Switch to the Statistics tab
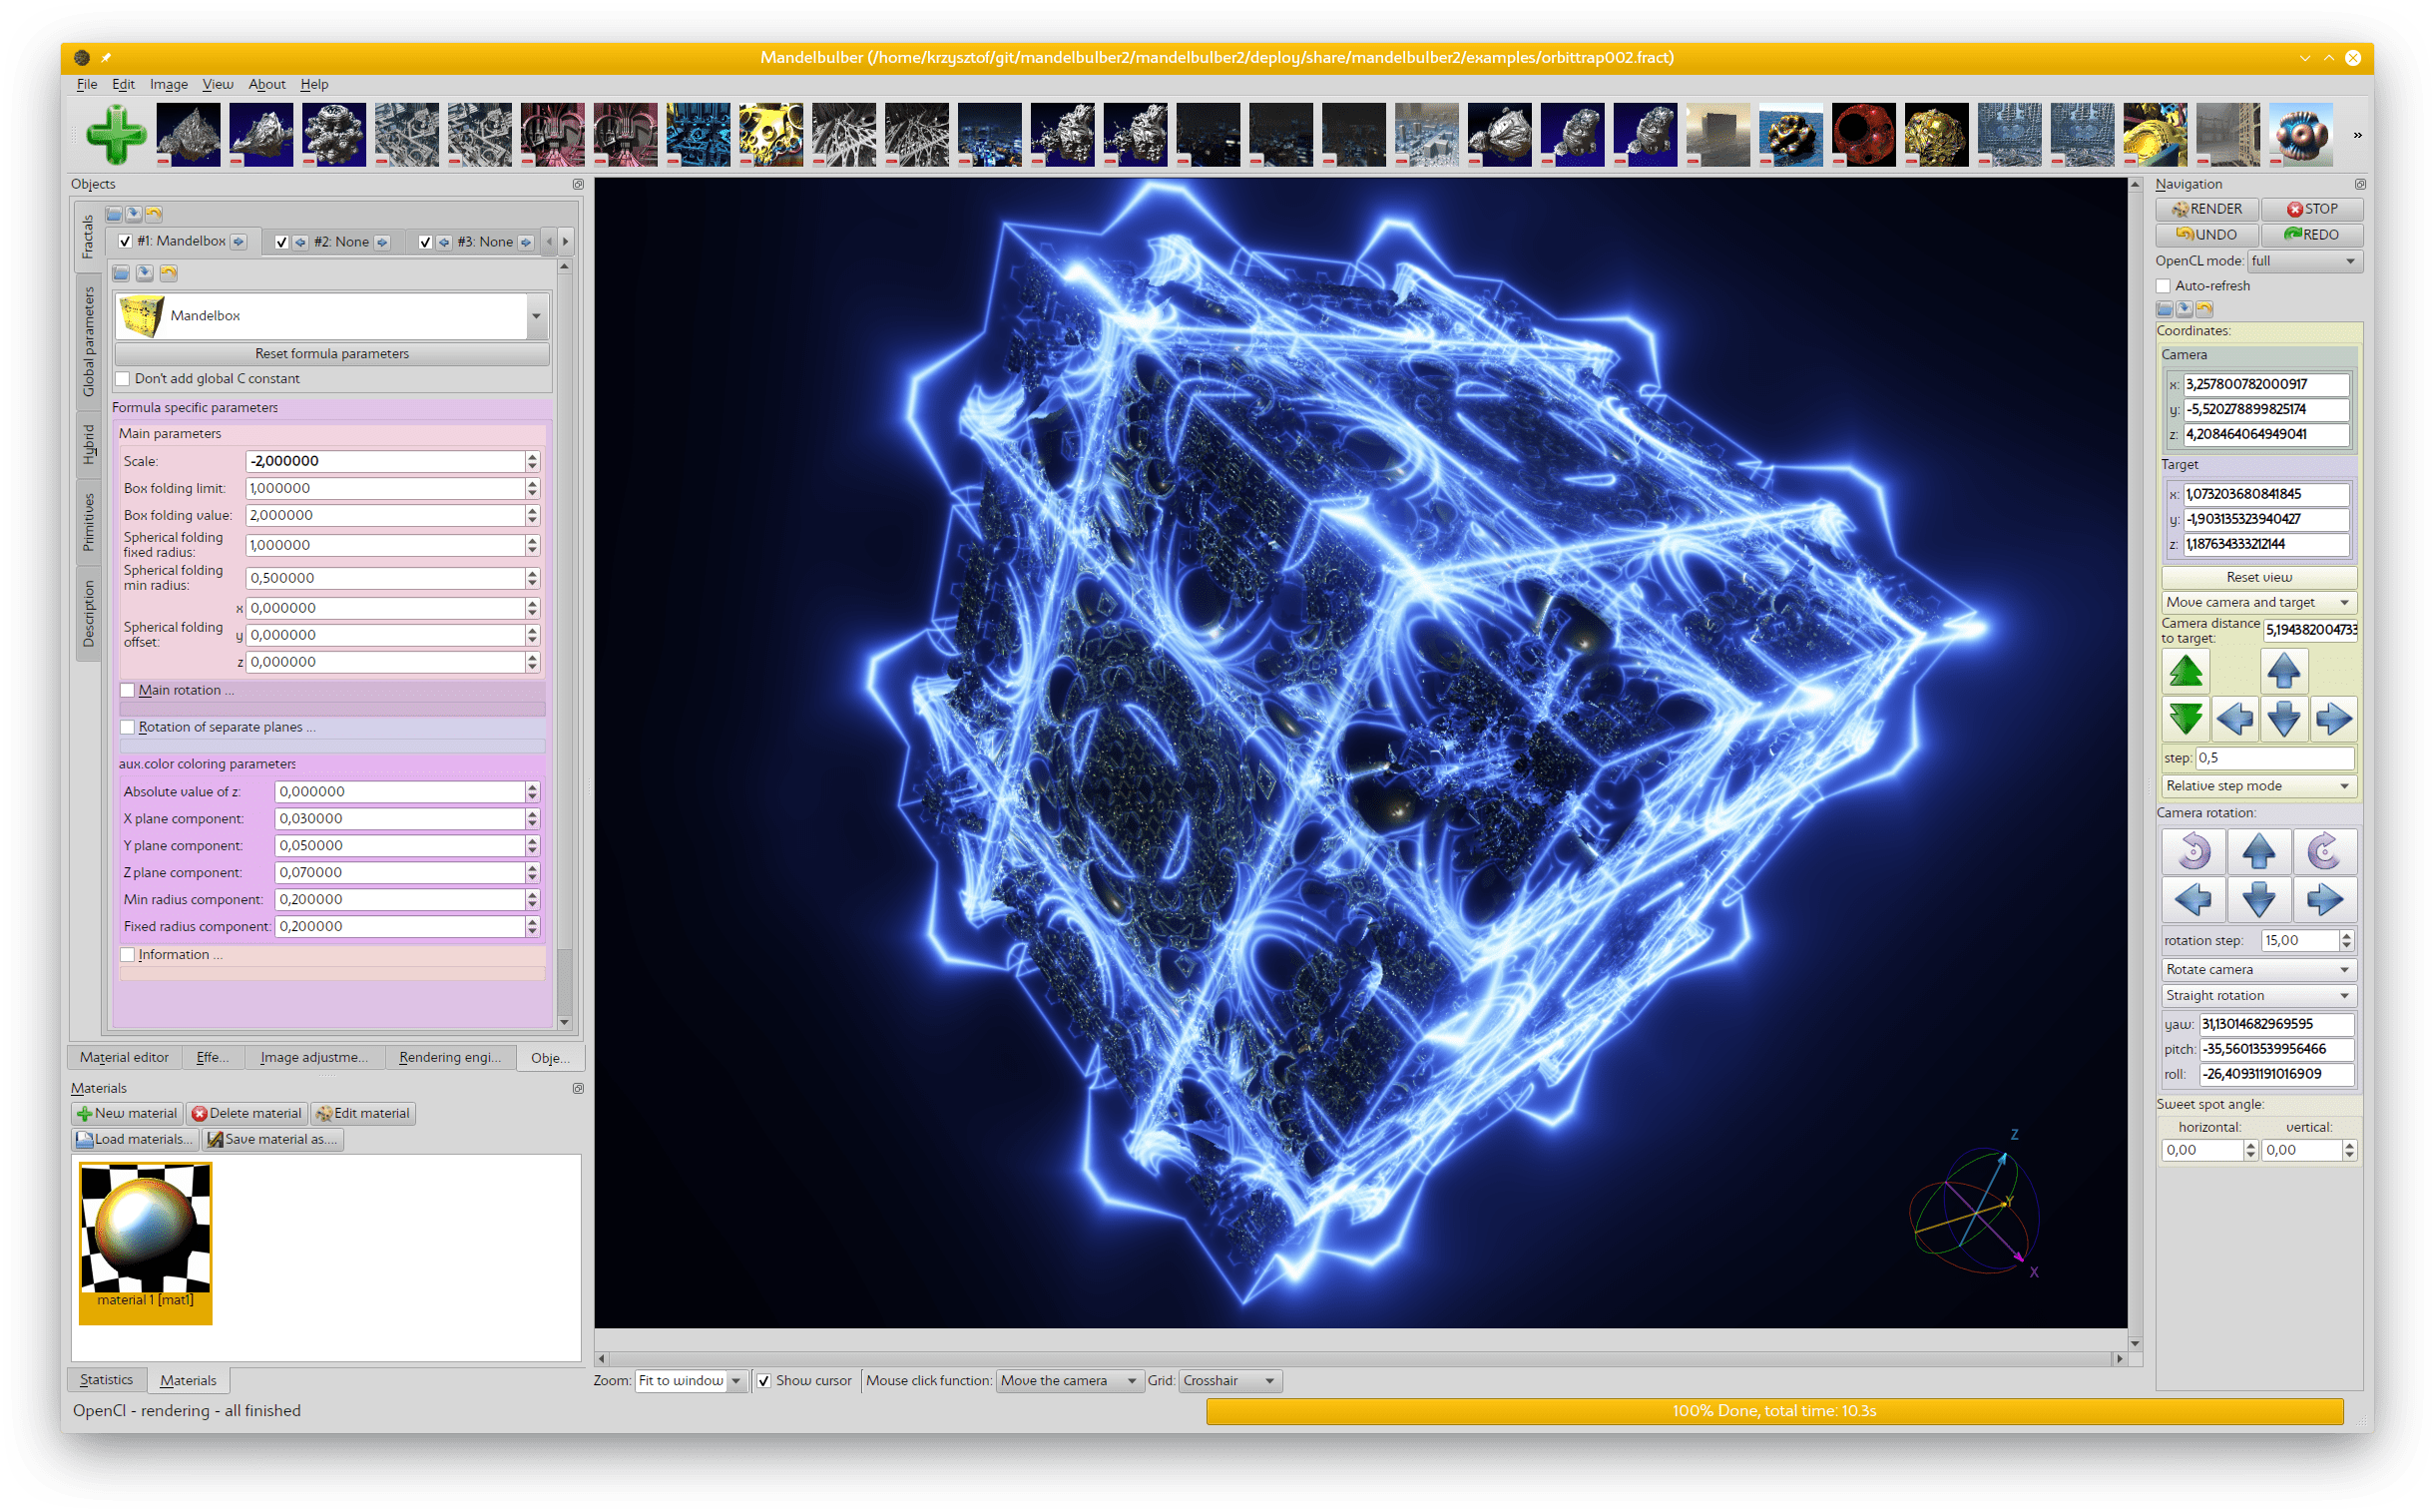The width and height of the screenshot is (2435, 1512). [106, 1380]
